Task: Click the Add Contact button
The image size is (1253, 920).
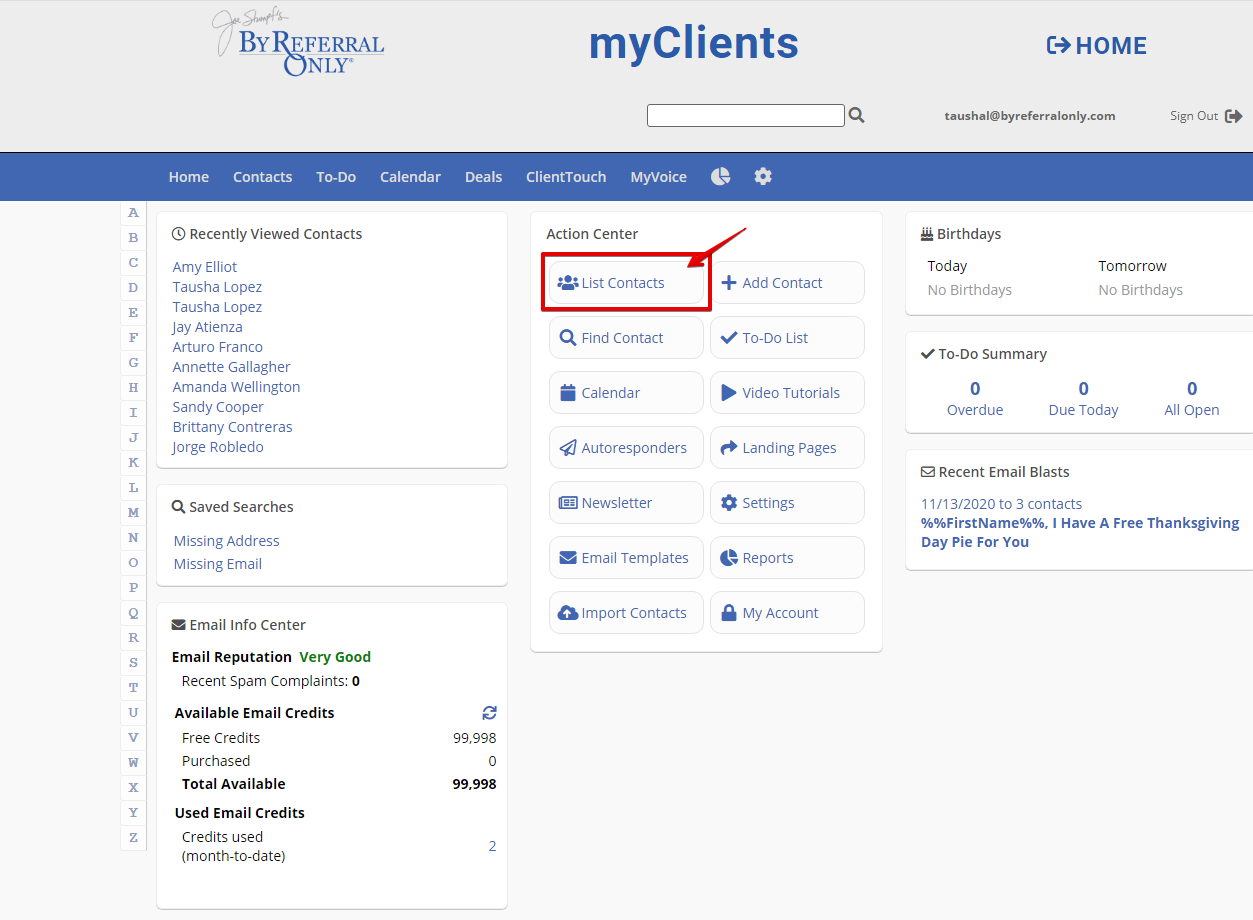Action: 787,283
